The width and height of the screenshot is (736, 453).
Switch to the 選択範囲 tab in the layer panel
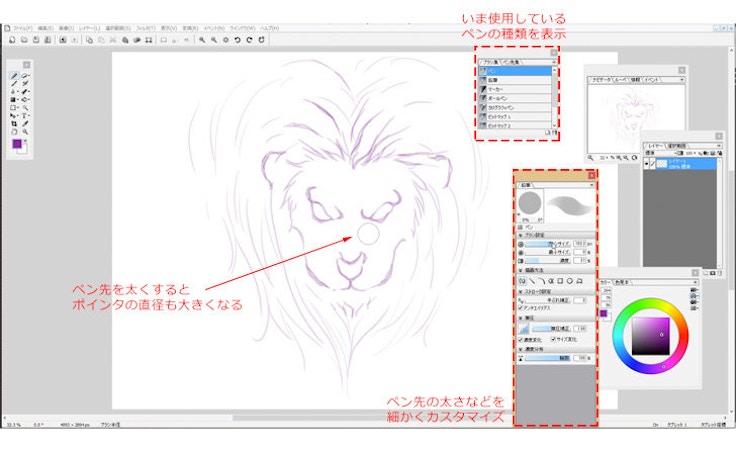[678, 144]
